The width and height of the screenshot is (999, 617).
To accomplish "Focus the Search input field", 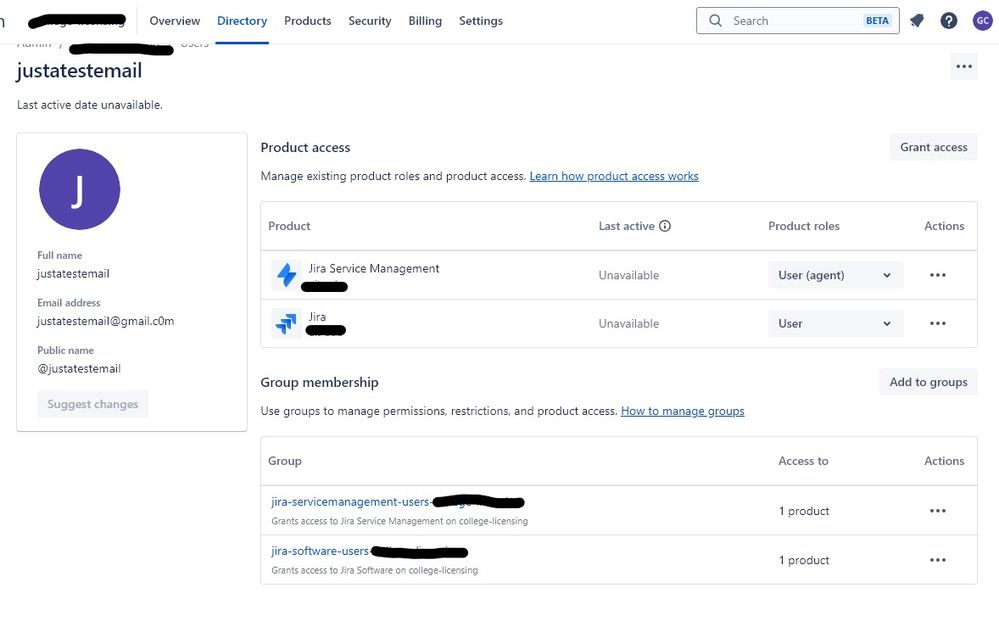I will [798, 21].
